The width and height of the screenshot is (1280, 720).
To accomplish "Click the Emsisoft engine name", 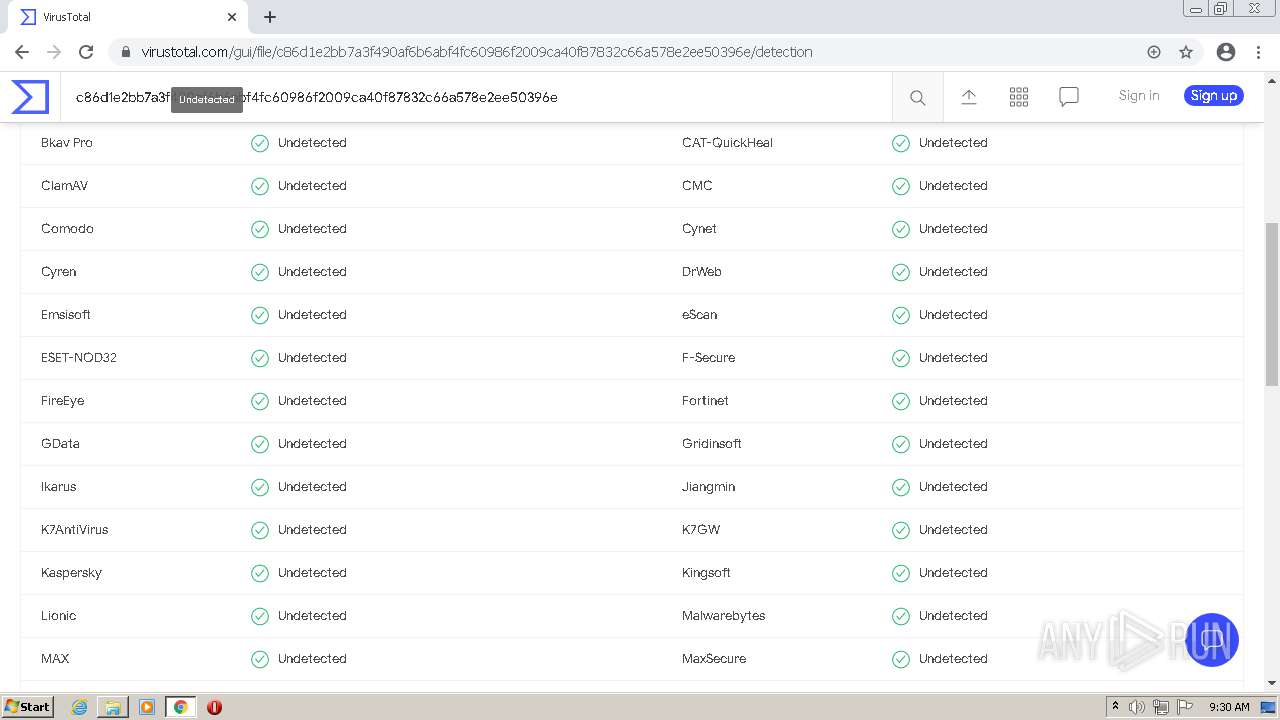I will coord(66,315).
